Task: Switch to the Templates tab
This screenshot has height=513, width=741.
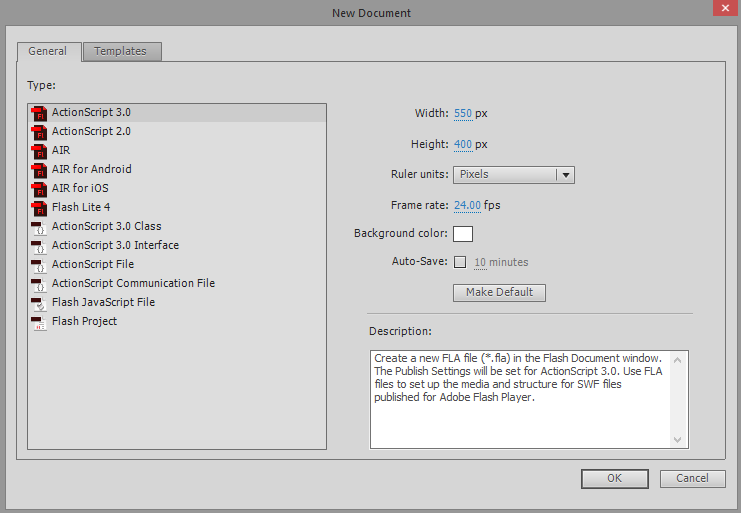Action: [x=122, y=51]
